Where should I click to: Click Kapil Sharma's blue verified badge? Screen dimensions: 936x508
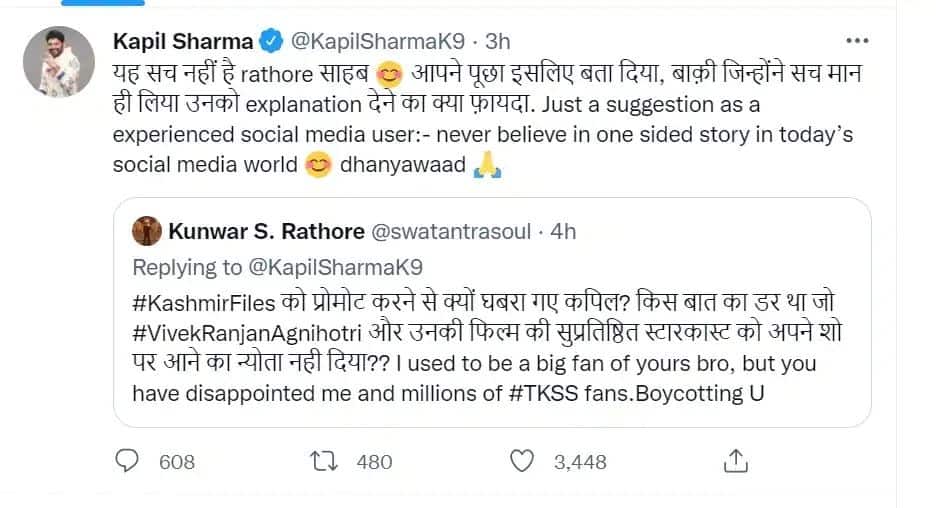(x=270, y=41)
